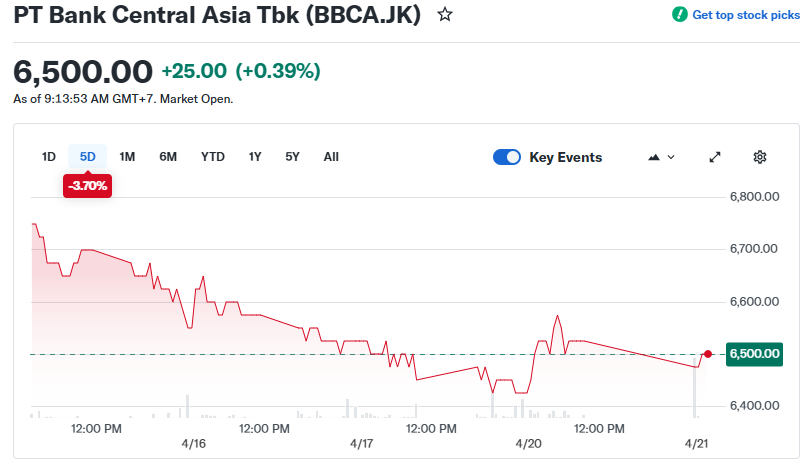Image resolution: width=808 pixels, height=468 pixels.
Task: Select the 5Y time range
Action: click(x=292, y=157)
